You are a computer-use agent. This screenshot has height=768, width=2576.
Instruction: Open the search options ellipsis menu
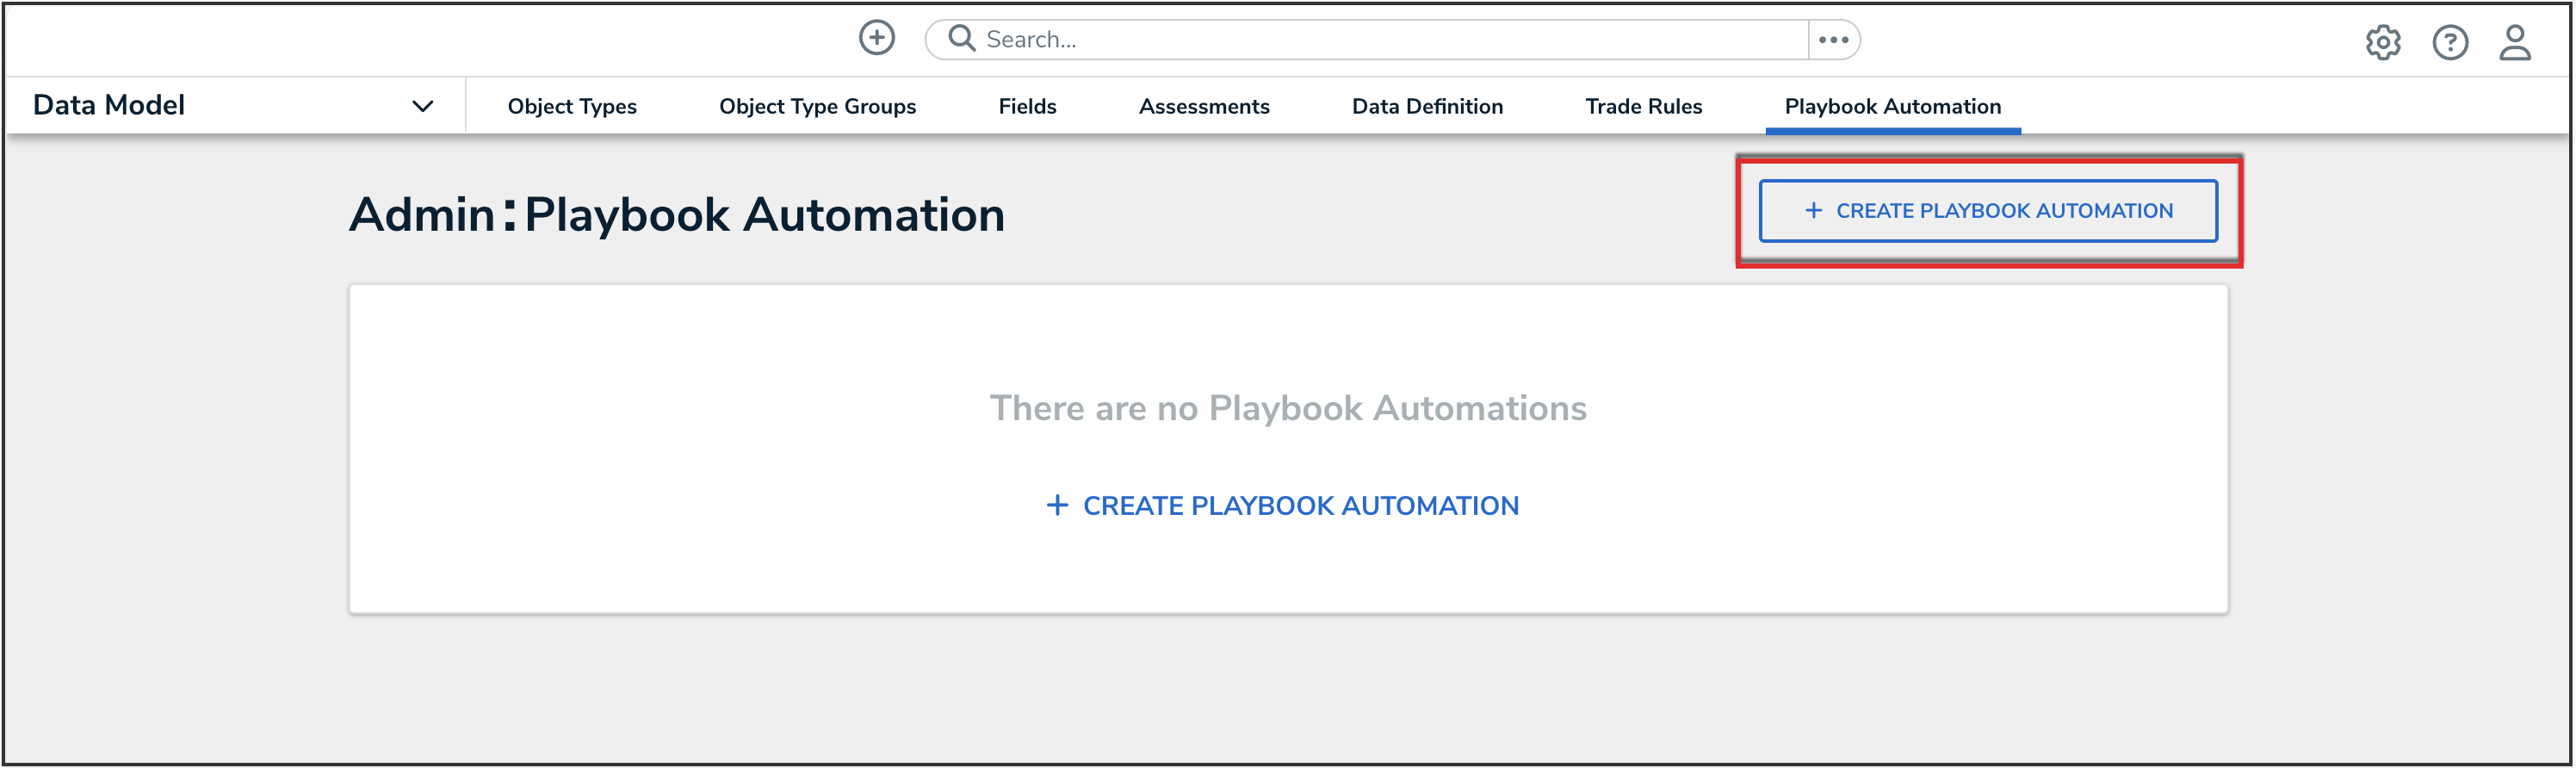(x=1833, y=40)
